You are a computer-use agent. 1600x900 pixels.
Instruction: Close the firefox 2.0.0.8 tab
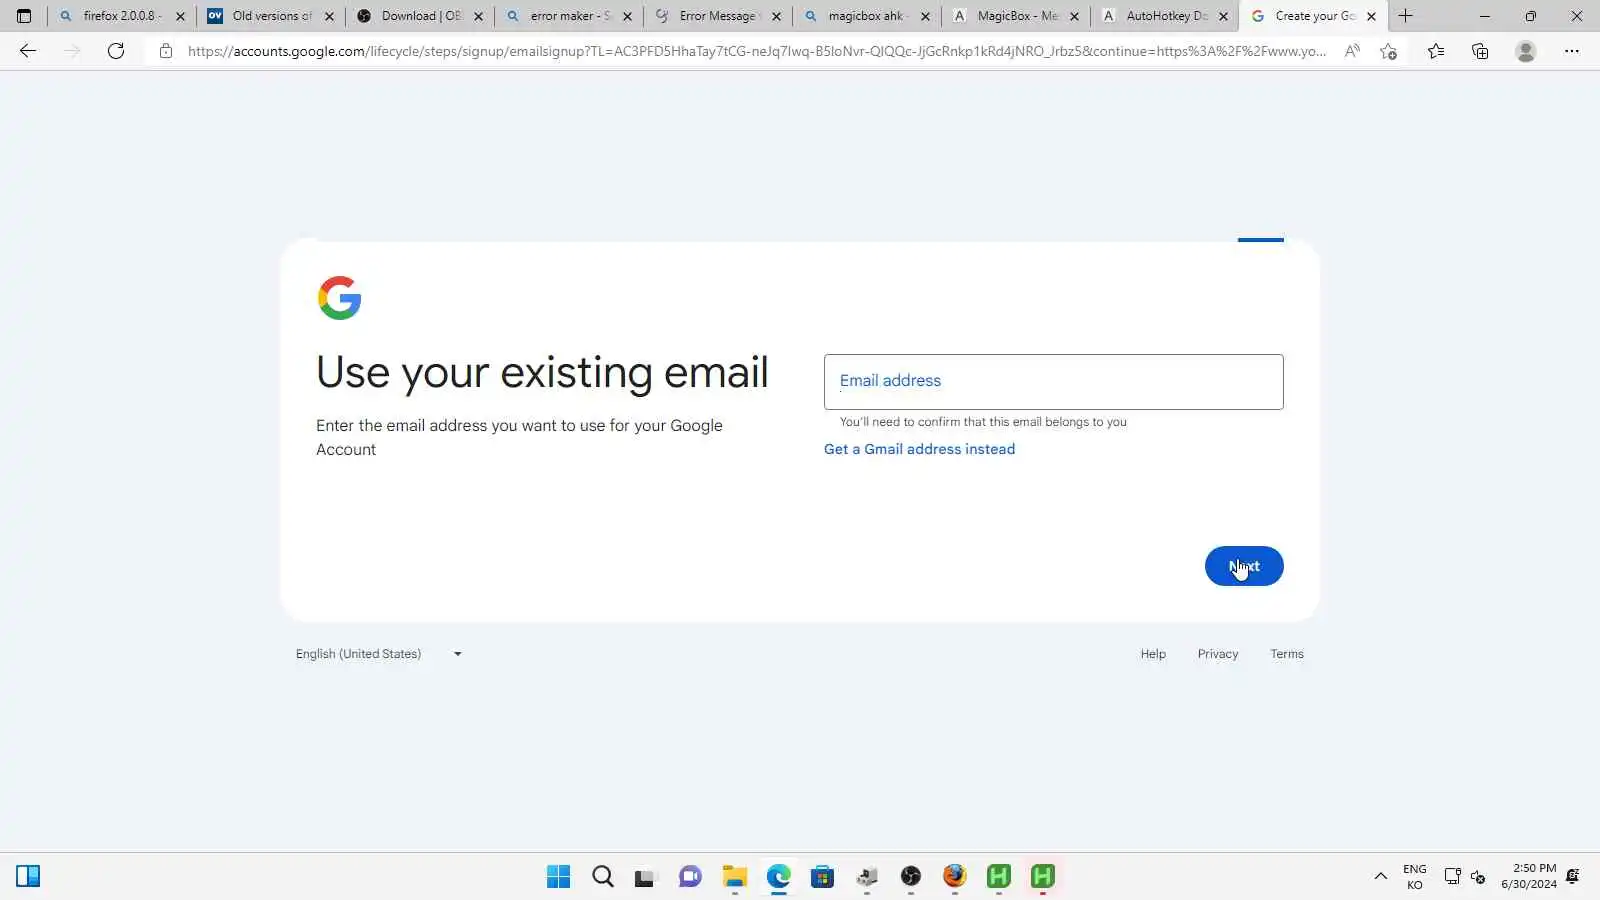[x=180, y=16]
